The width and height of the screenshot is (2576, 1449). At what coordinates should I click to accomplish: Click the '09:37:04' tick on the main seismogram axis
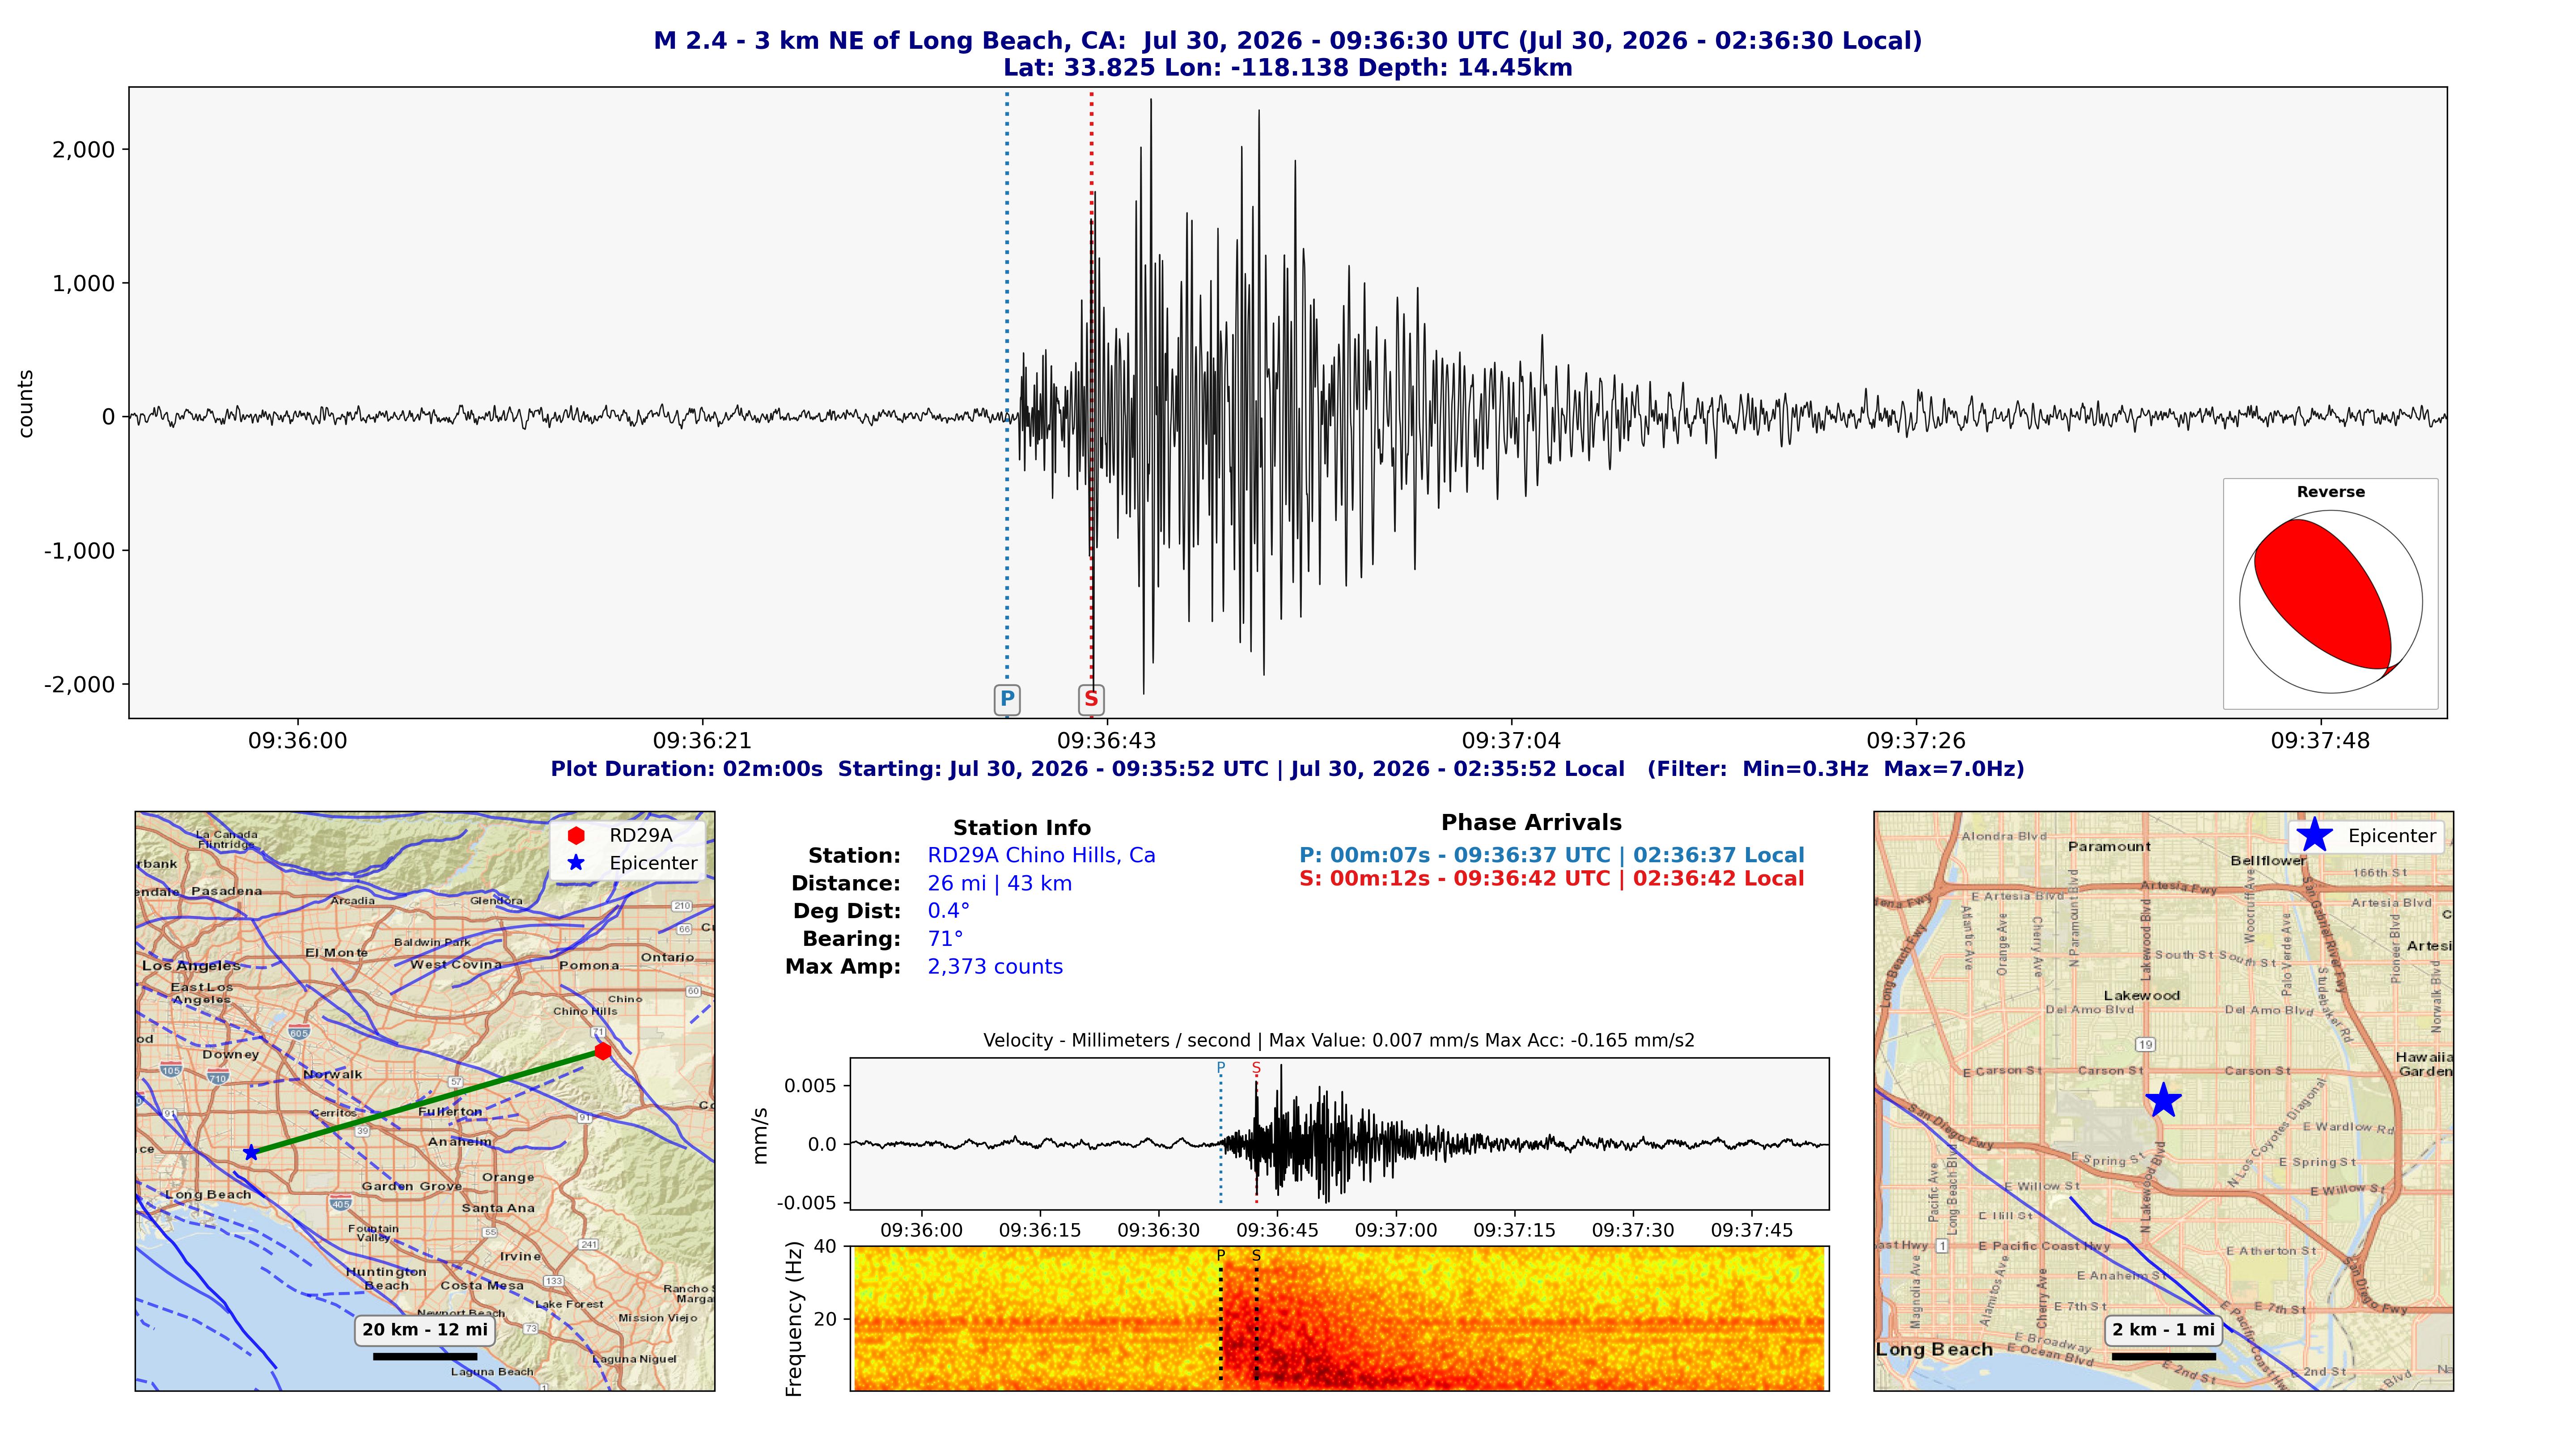pos(1511,741)
